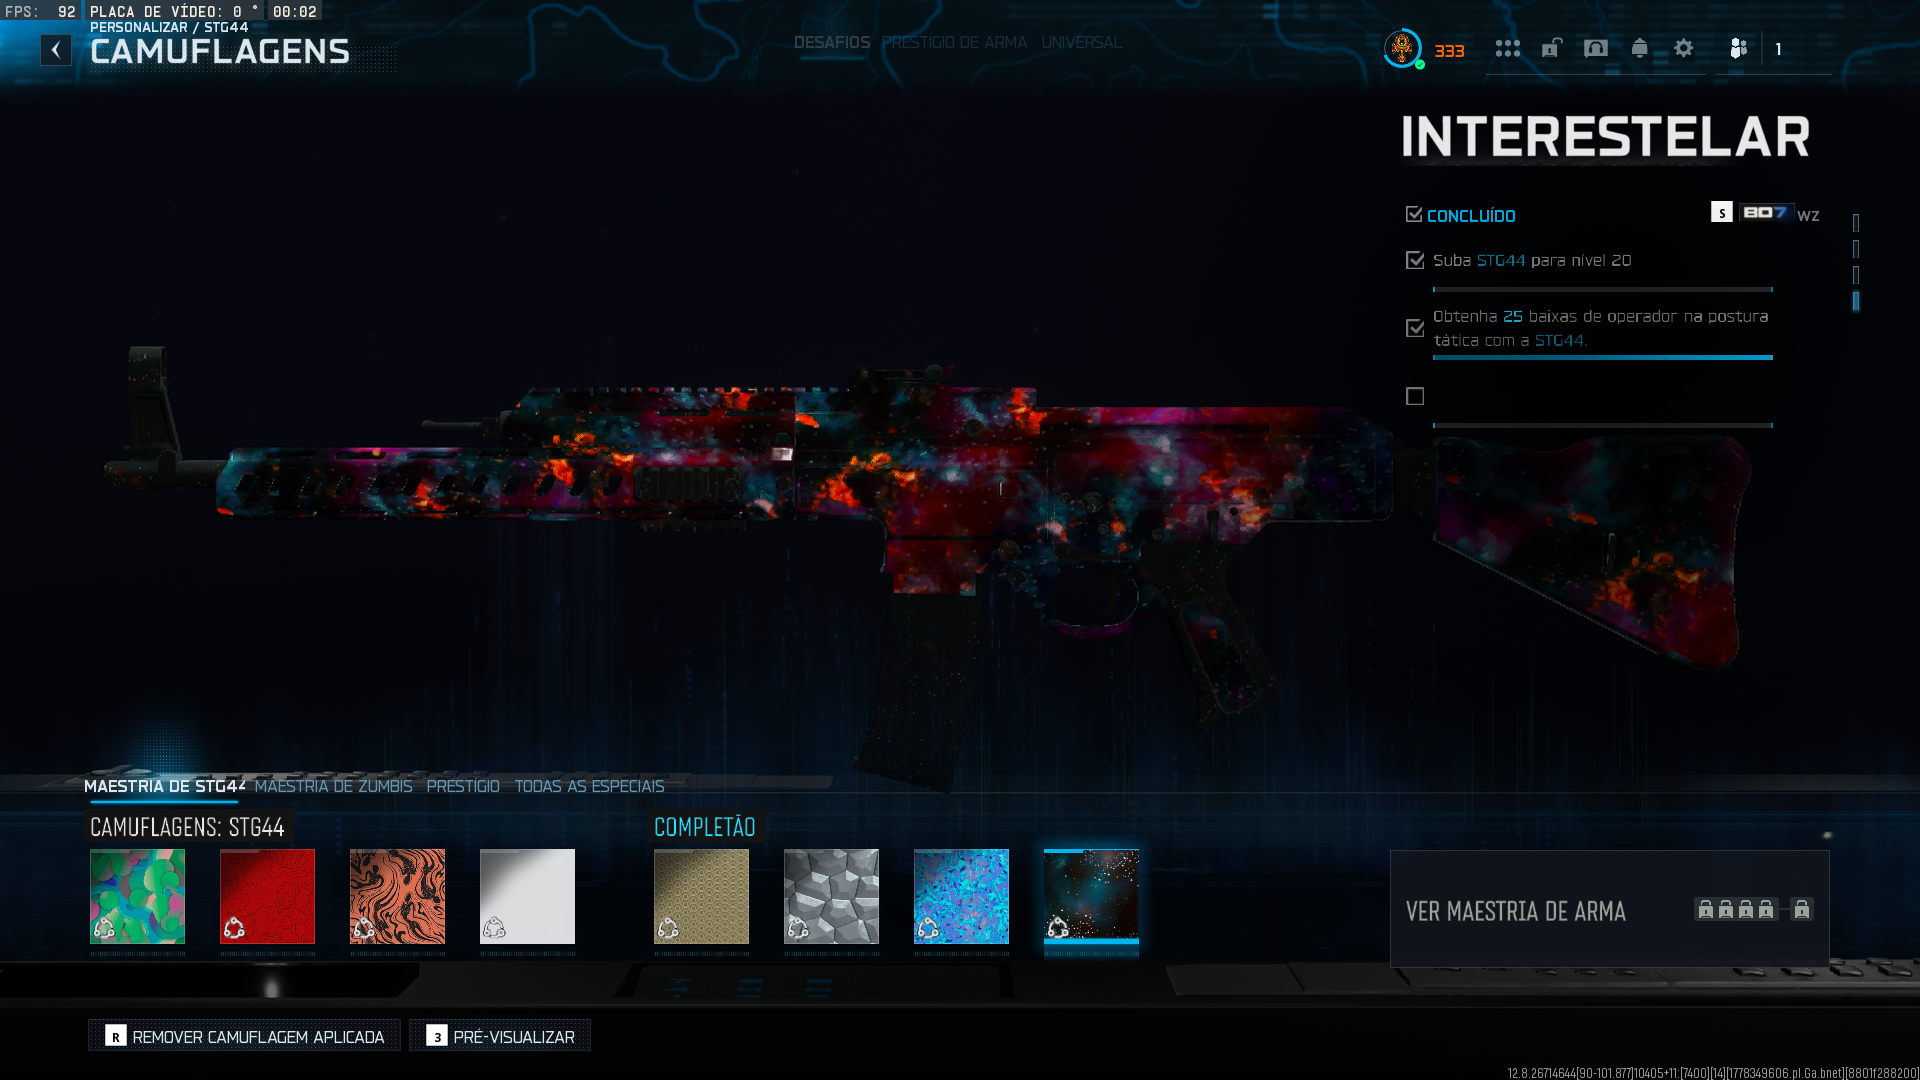Switch to the Prestígio de Arma tab
Screen dimensions: 1920x1080
[x=954, y=42]
